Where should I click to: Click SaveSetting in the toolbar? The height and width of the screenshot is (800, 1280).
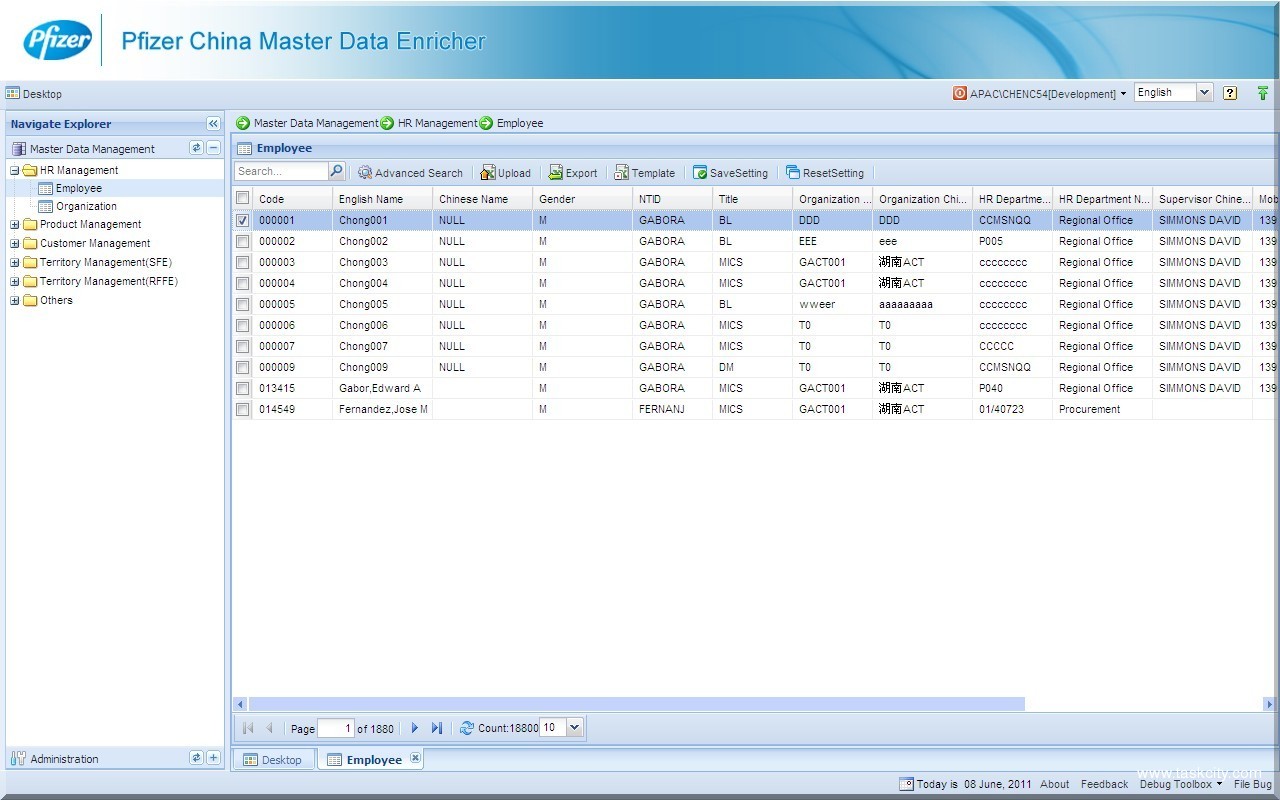click(x=730, y=173)
